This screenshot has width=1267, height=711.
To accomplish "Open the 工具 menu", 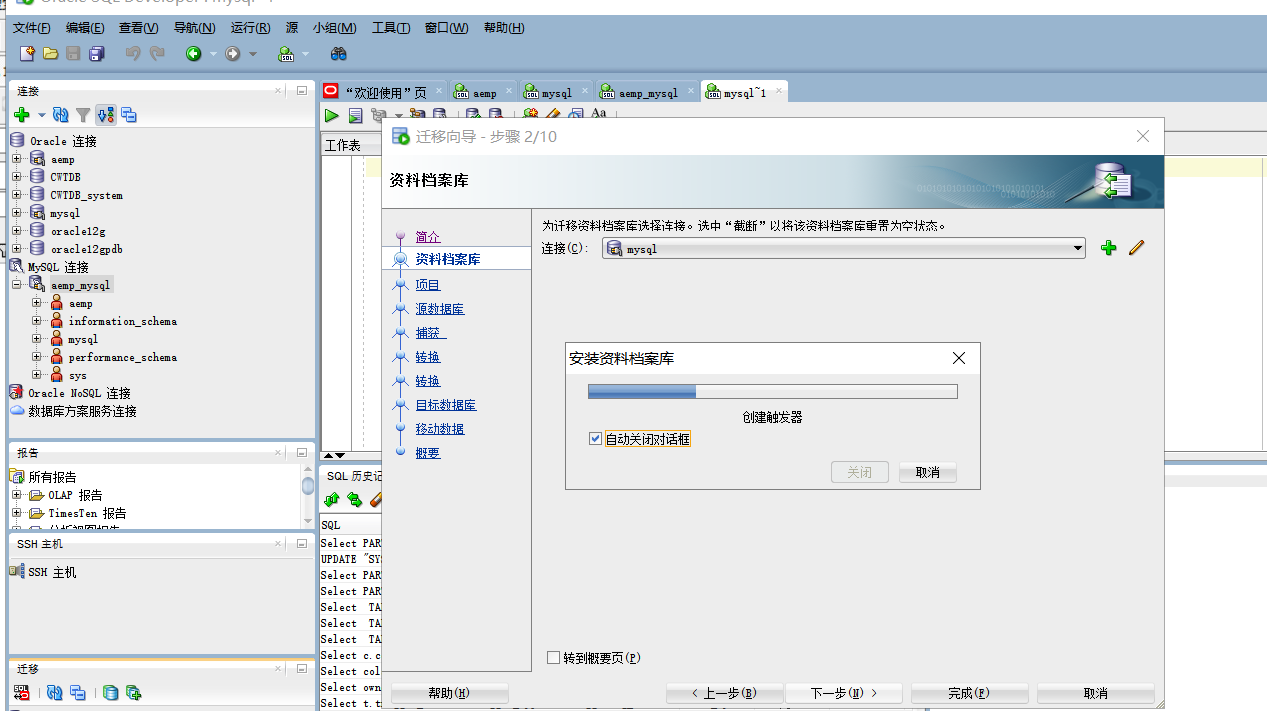I will pos(391,28).
